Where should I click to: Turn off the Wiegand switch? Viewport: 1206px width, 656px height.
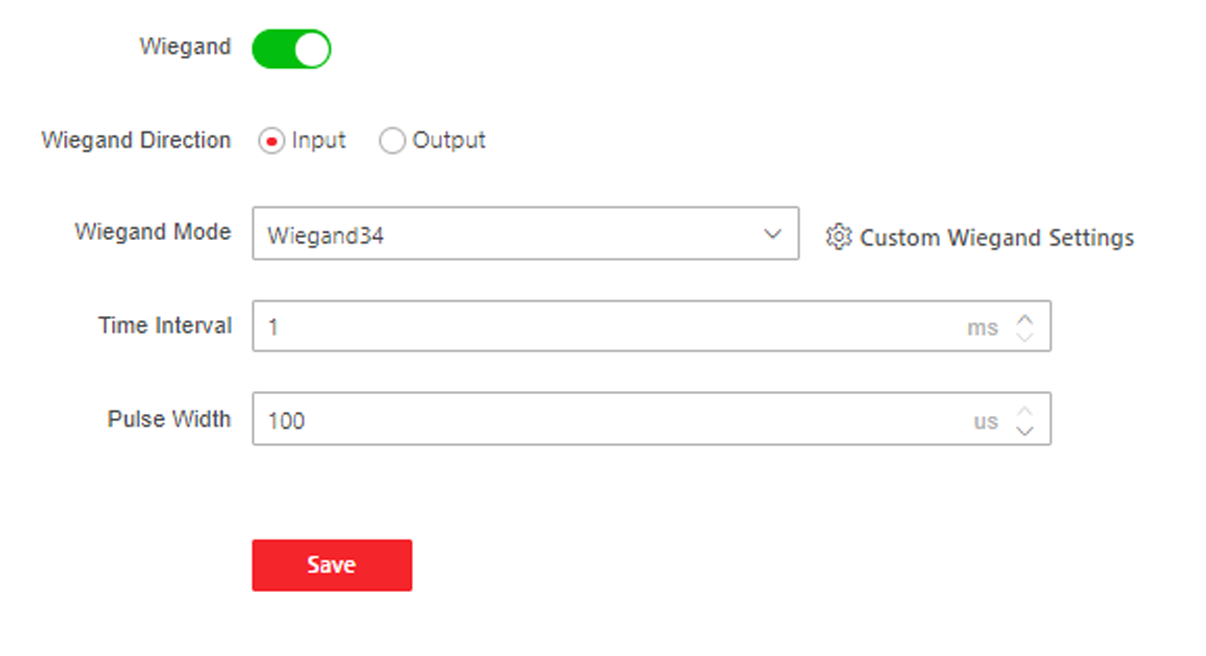point(291,49)
